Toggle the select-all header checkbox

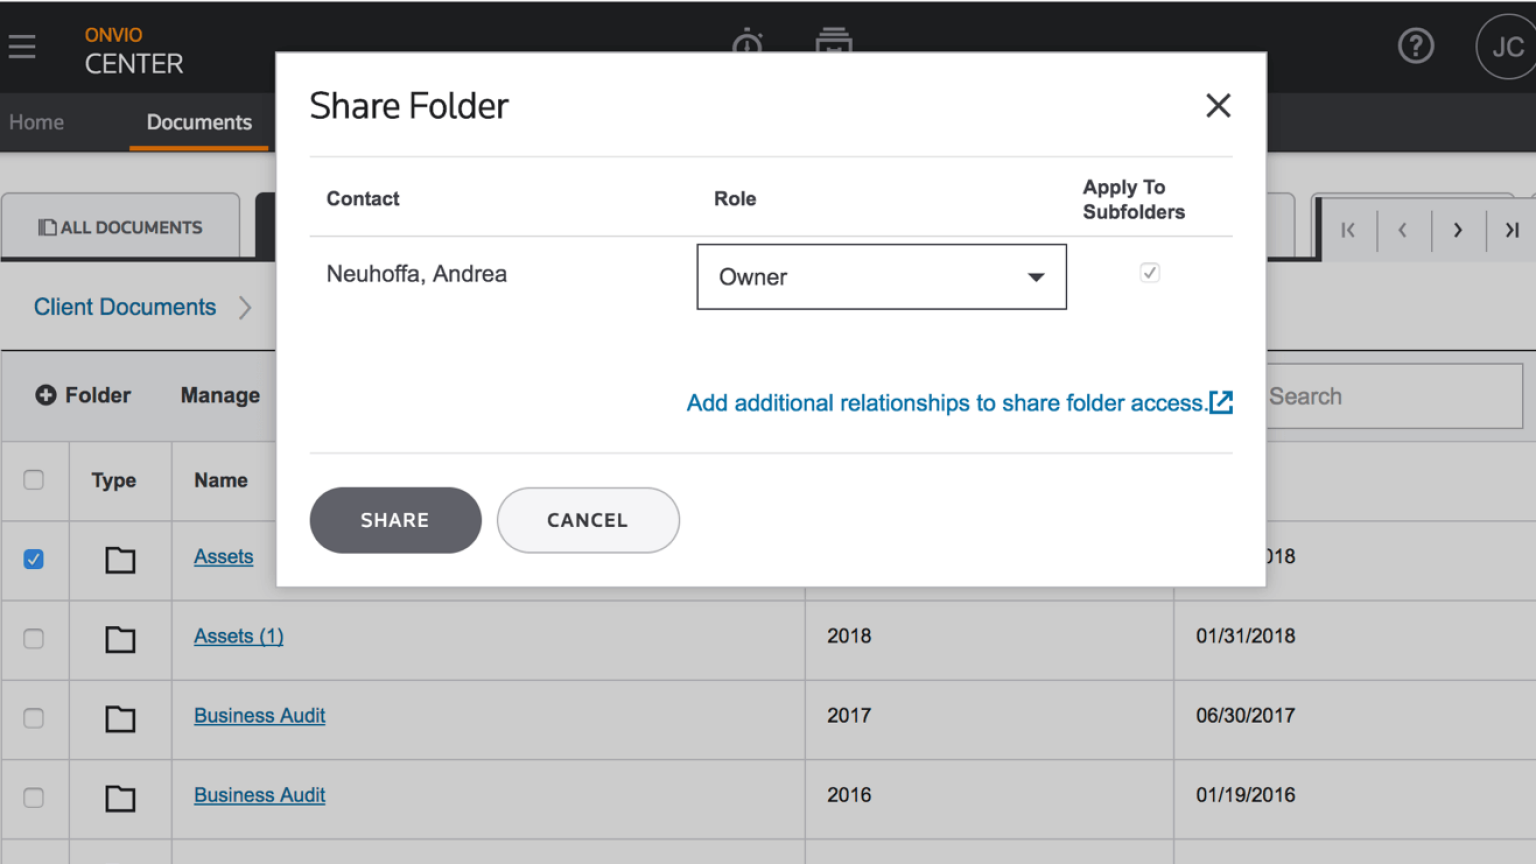coord(34,480)
